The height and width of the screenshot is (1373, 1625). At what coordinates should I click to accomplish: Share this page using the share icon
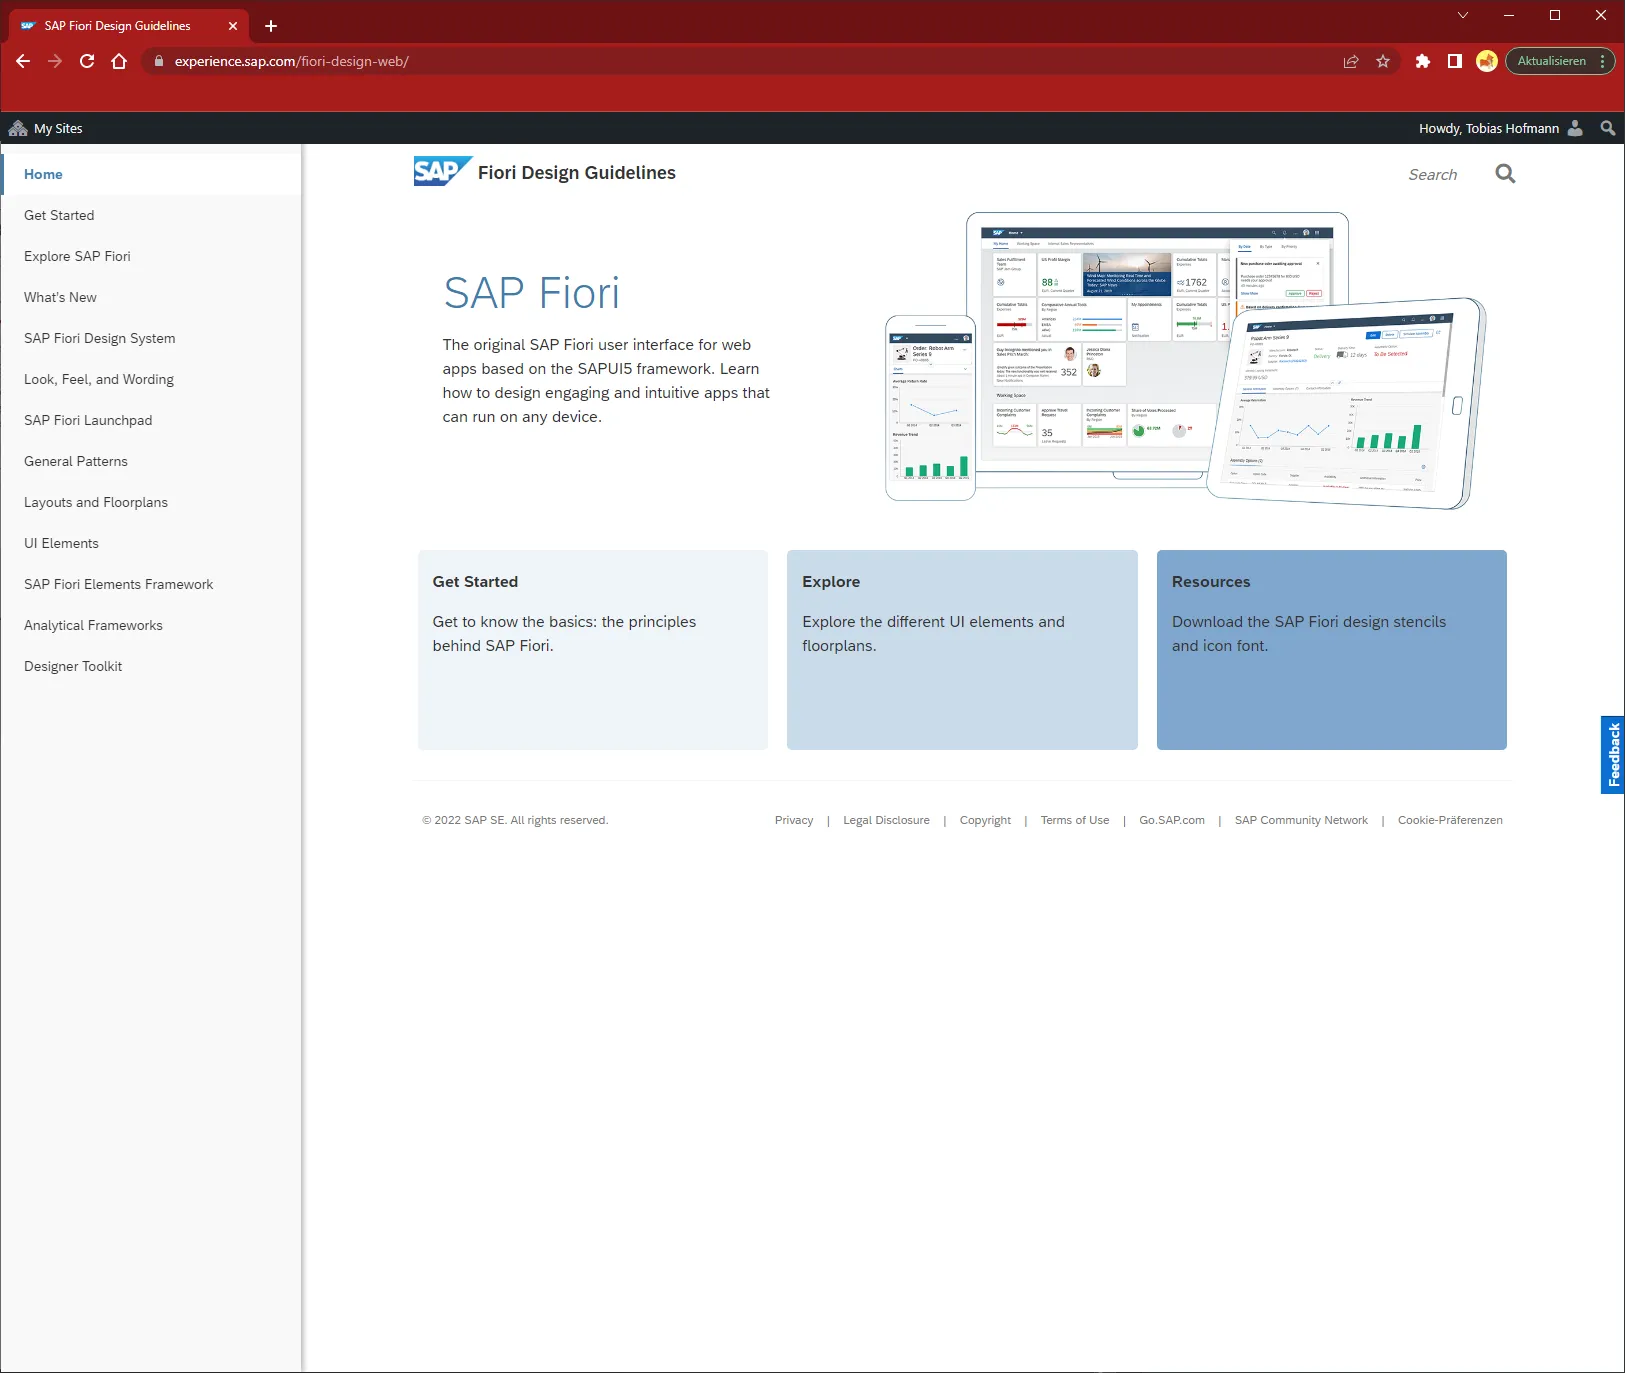point(1351,61)
